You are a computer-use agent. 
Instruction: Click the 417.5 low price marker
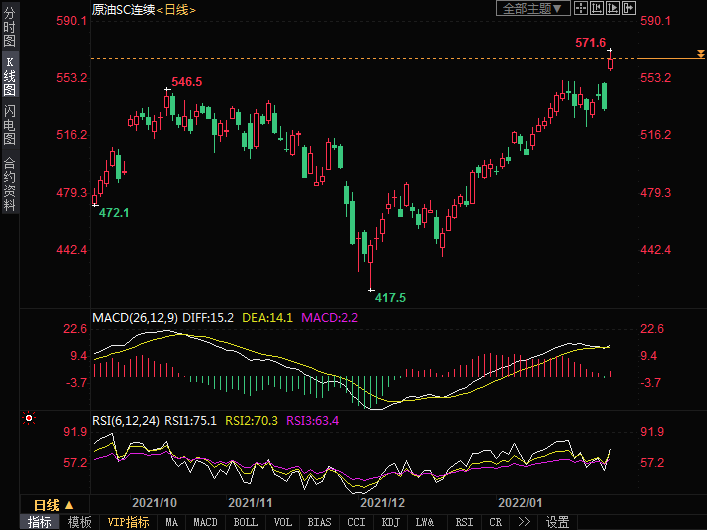coord(389,297)
